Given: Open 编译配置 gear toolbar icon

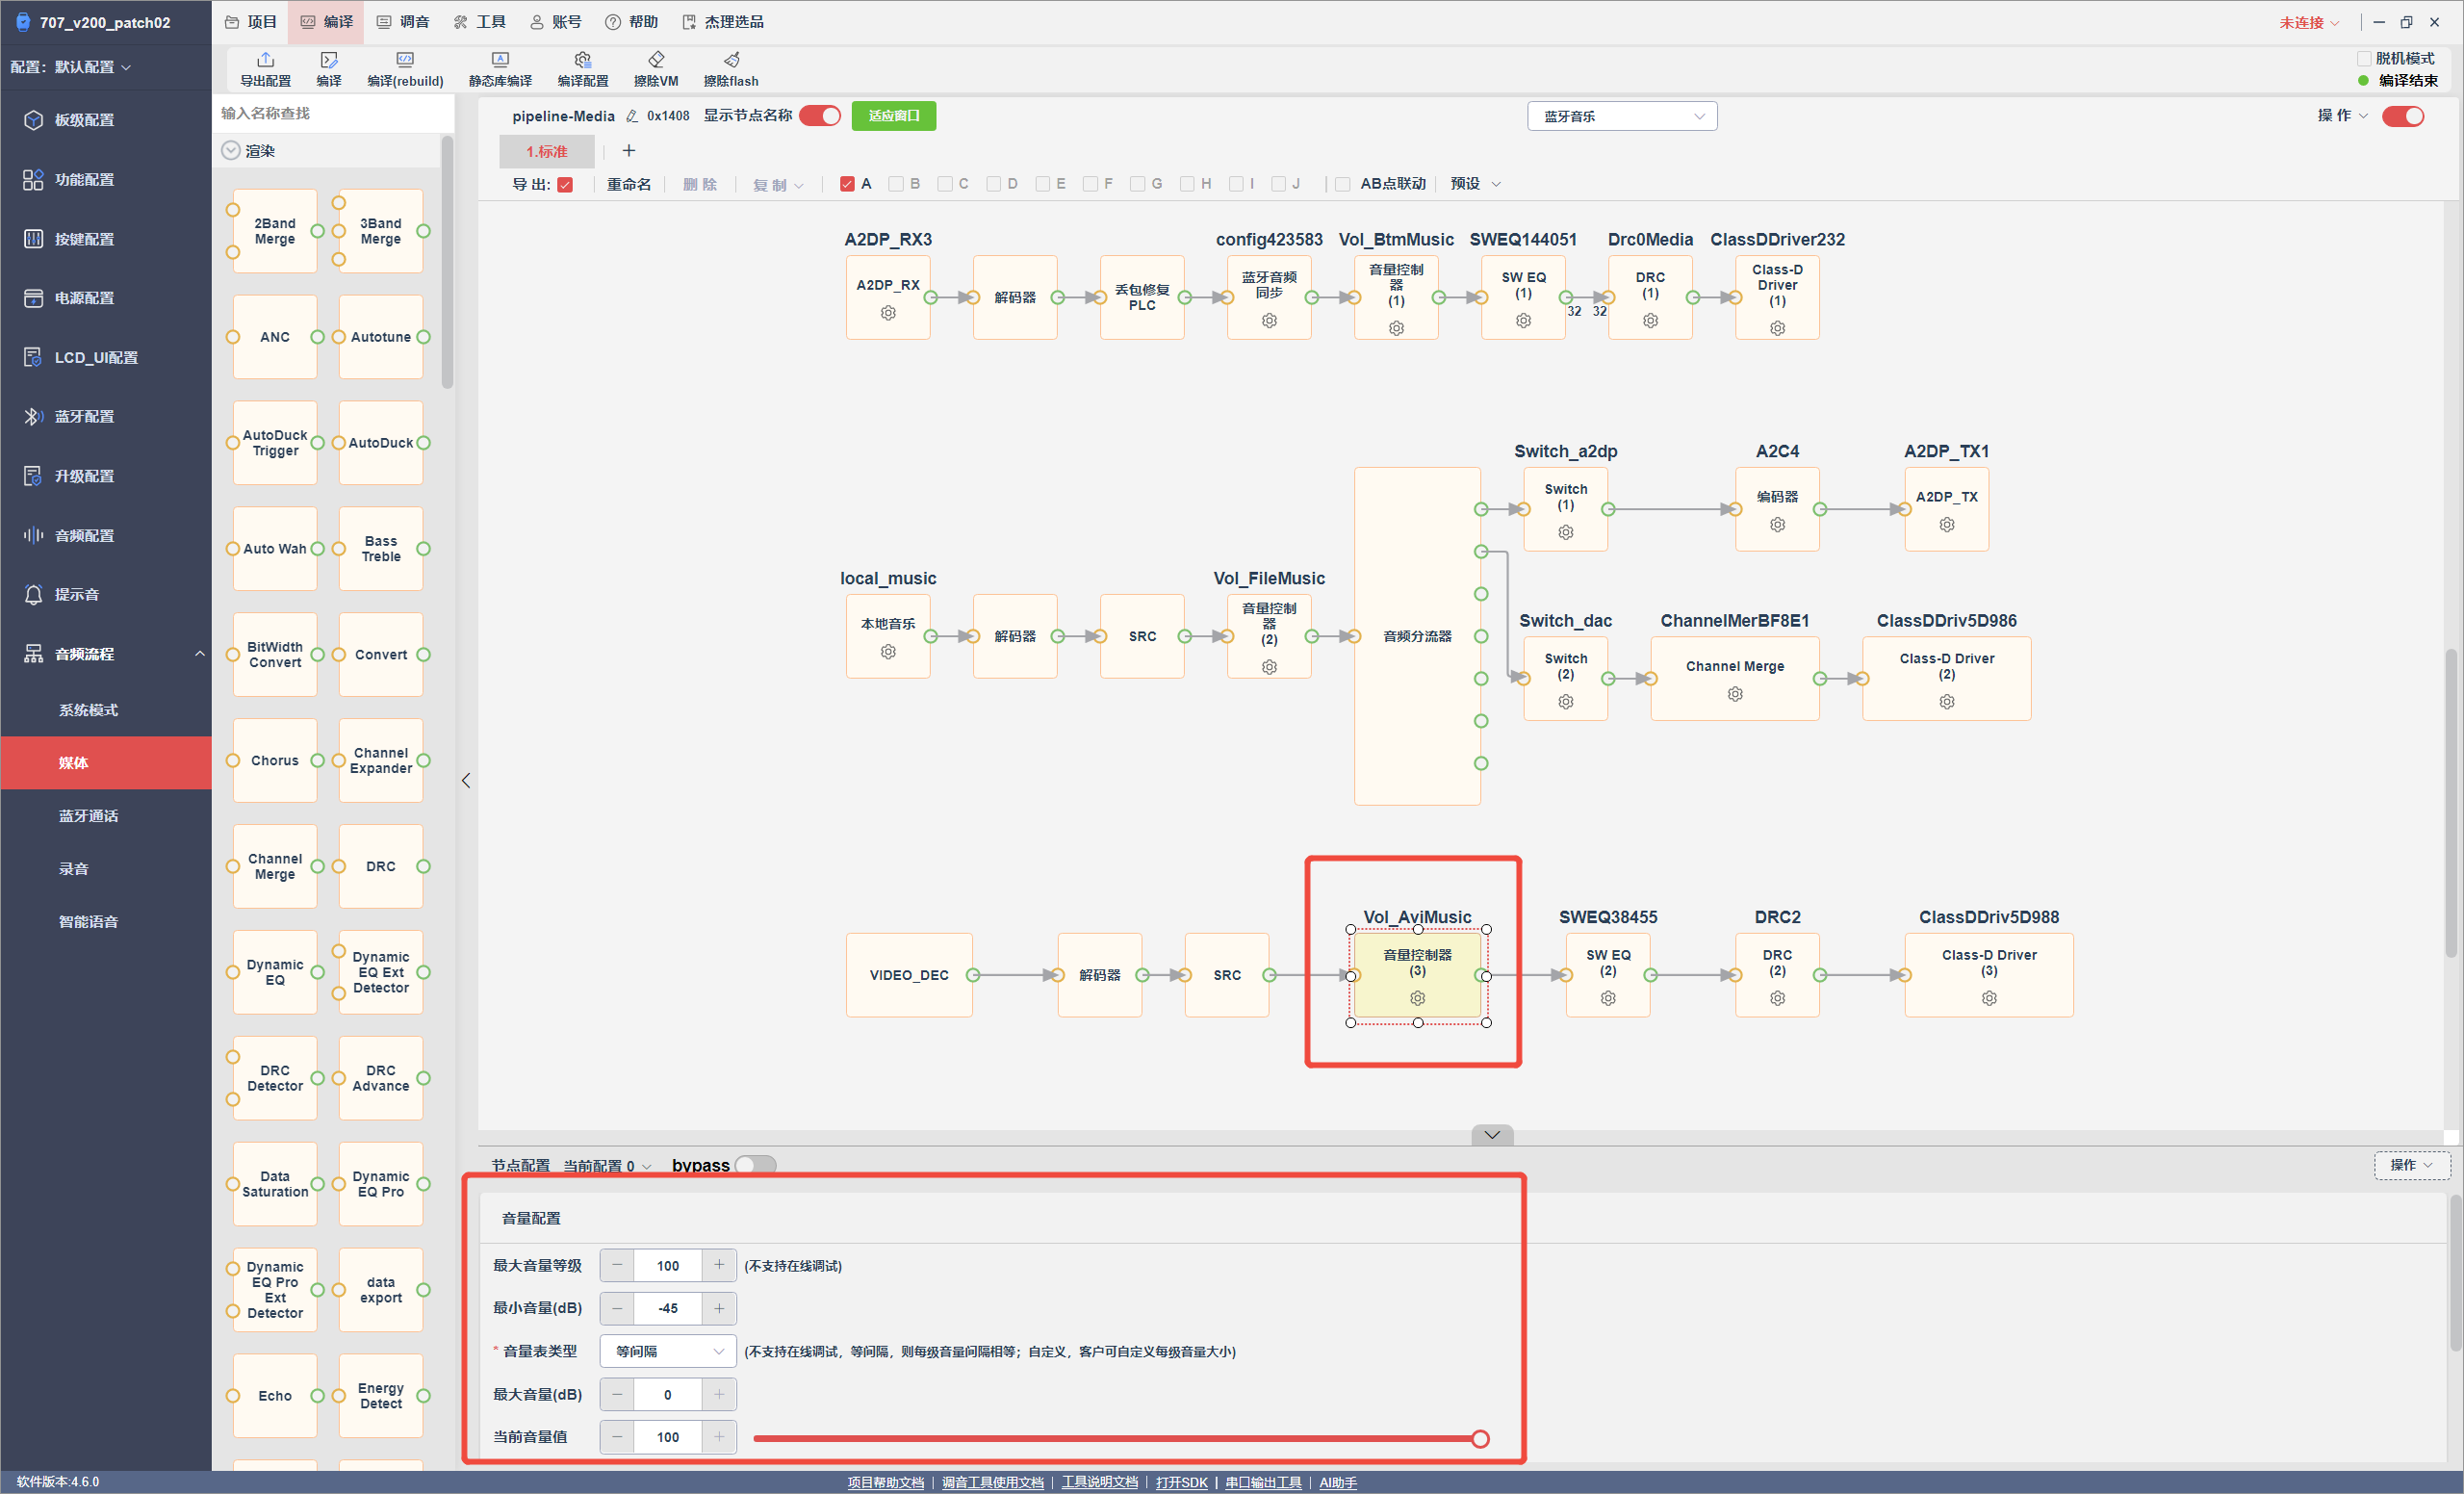Looking at the screenshot, I should (x=583, y=69).
